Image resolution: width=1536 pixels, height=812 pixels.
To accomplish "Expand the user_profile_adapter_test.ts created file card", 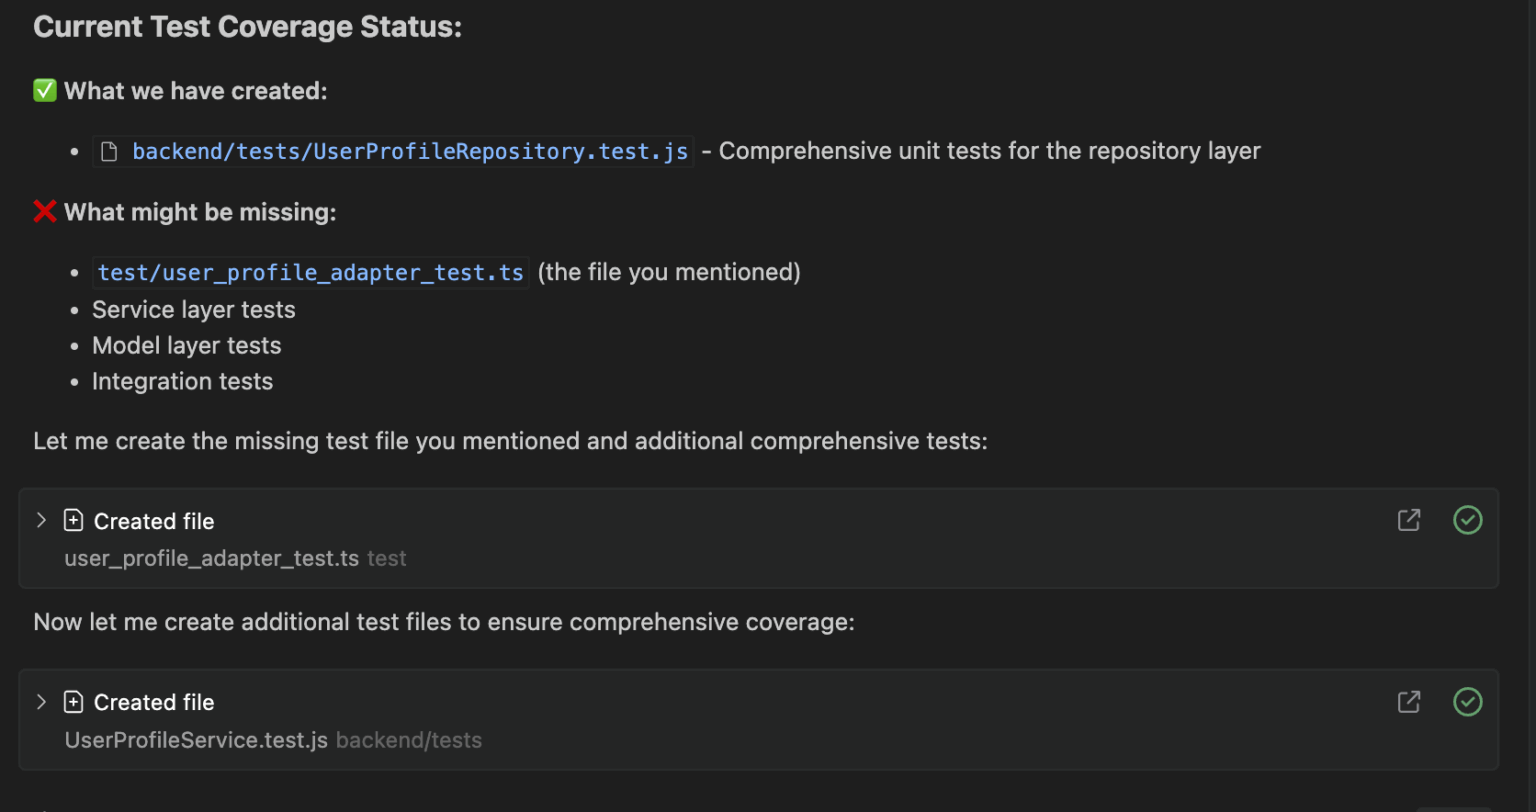I will pyautogui.click(x=40, y=520).
